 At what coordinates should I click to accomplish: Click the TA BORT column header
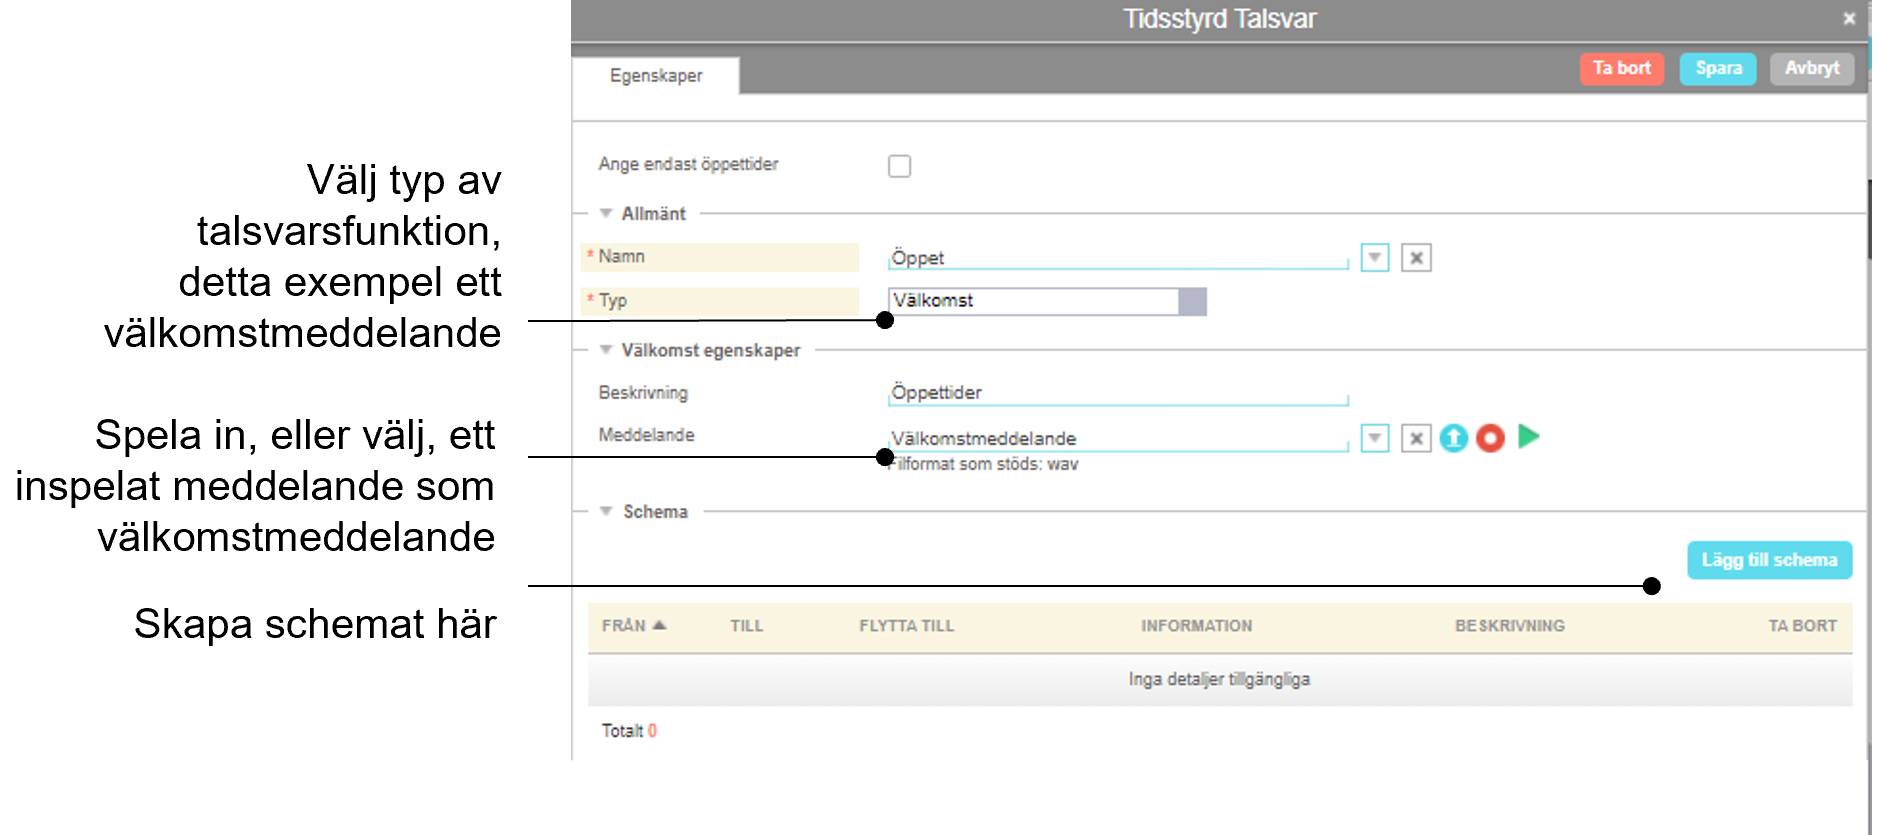[x=1802, y=626]
